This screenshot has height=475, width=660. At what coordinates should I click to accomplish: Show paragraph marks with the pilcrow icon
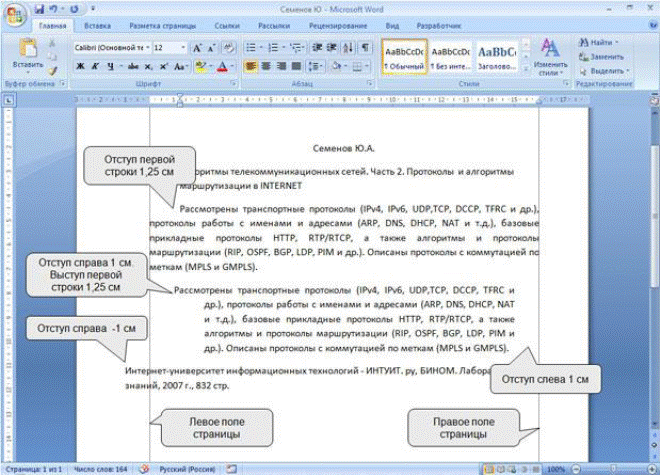click(x=366, y=47)
